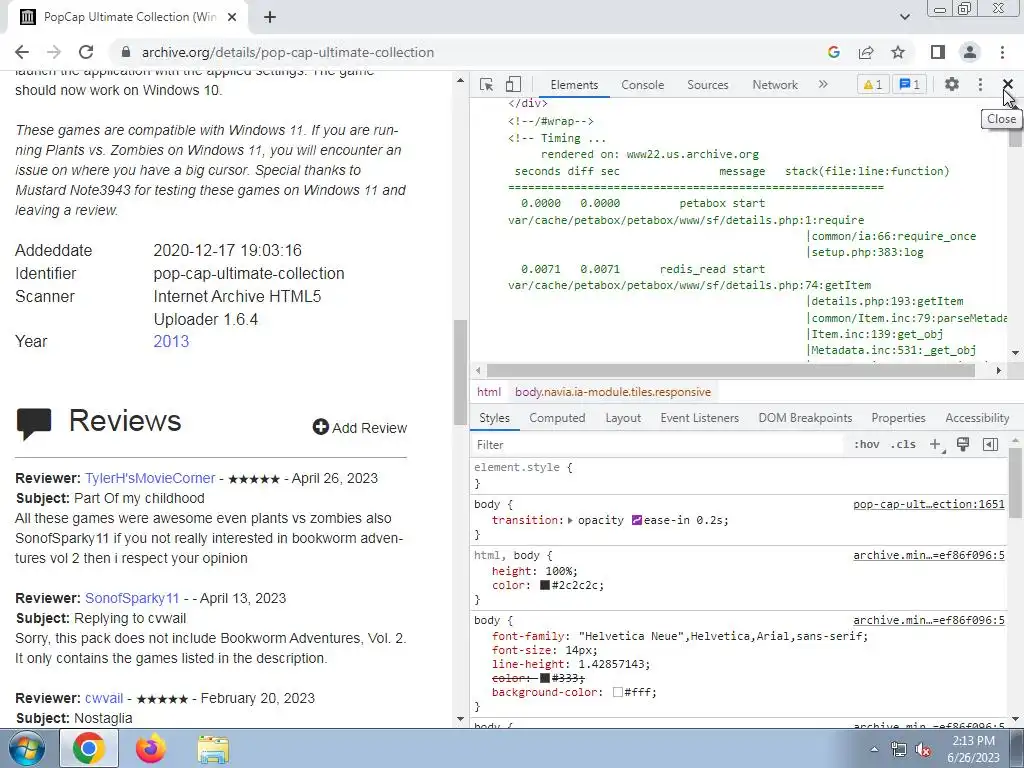The image size is (1024, 768).
Task: Open File Explorer from the taskbar
Action: pos(213,749)
